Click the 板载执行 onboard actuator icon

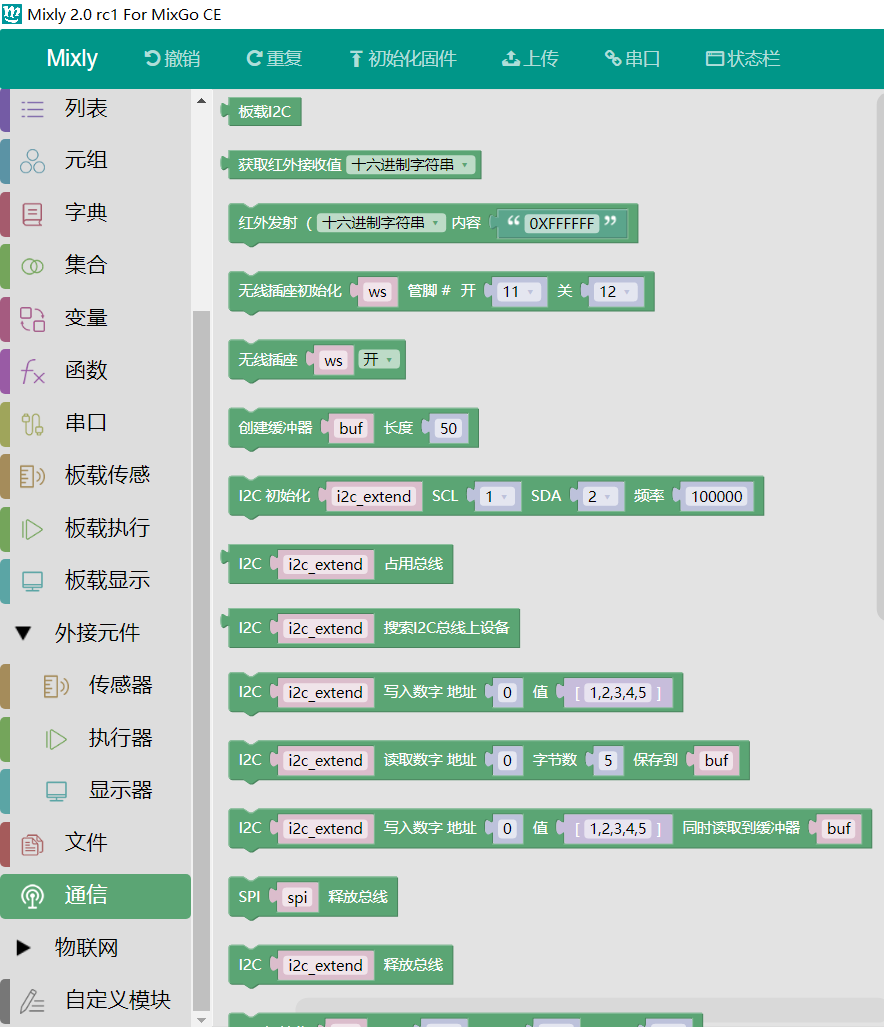32,529
